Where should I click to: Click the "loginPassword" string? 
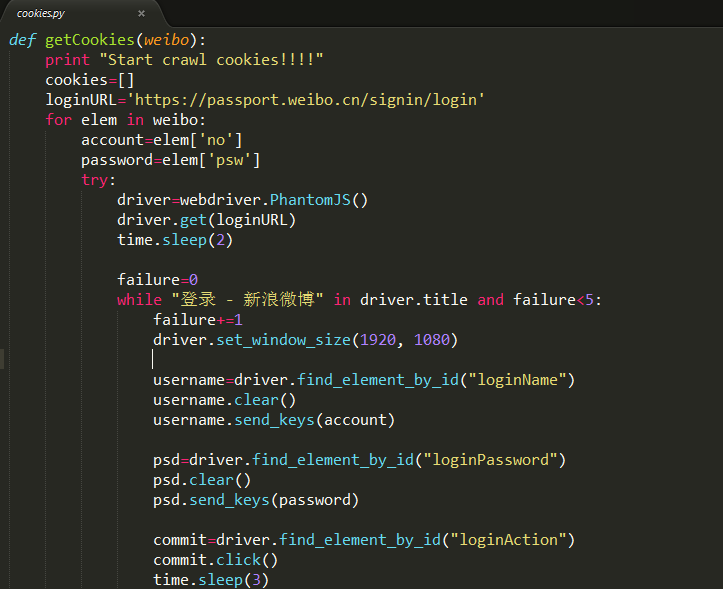click(x=491, y=460)
